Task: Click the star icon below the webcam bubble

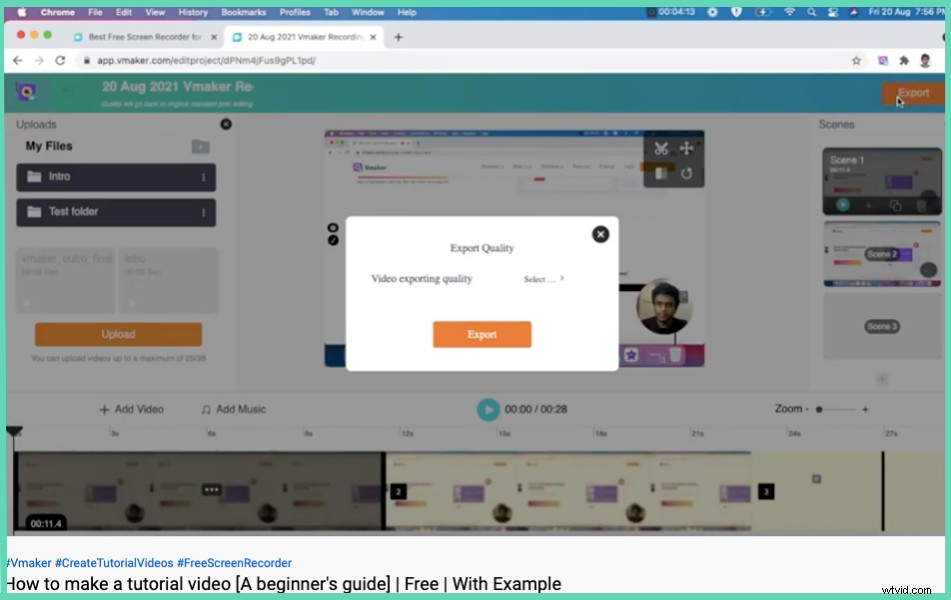Action: pyautogui.click(x=629, y=354)
